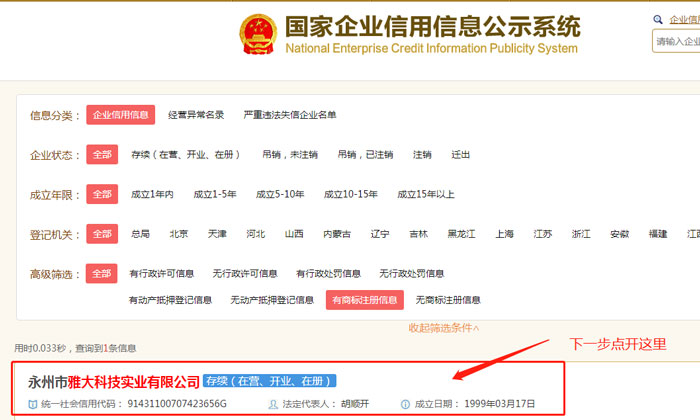This screenshot has height=420, width=700.
Task: Filter by 成立1-5年 establishment age
Action: (x=215, y=194)
